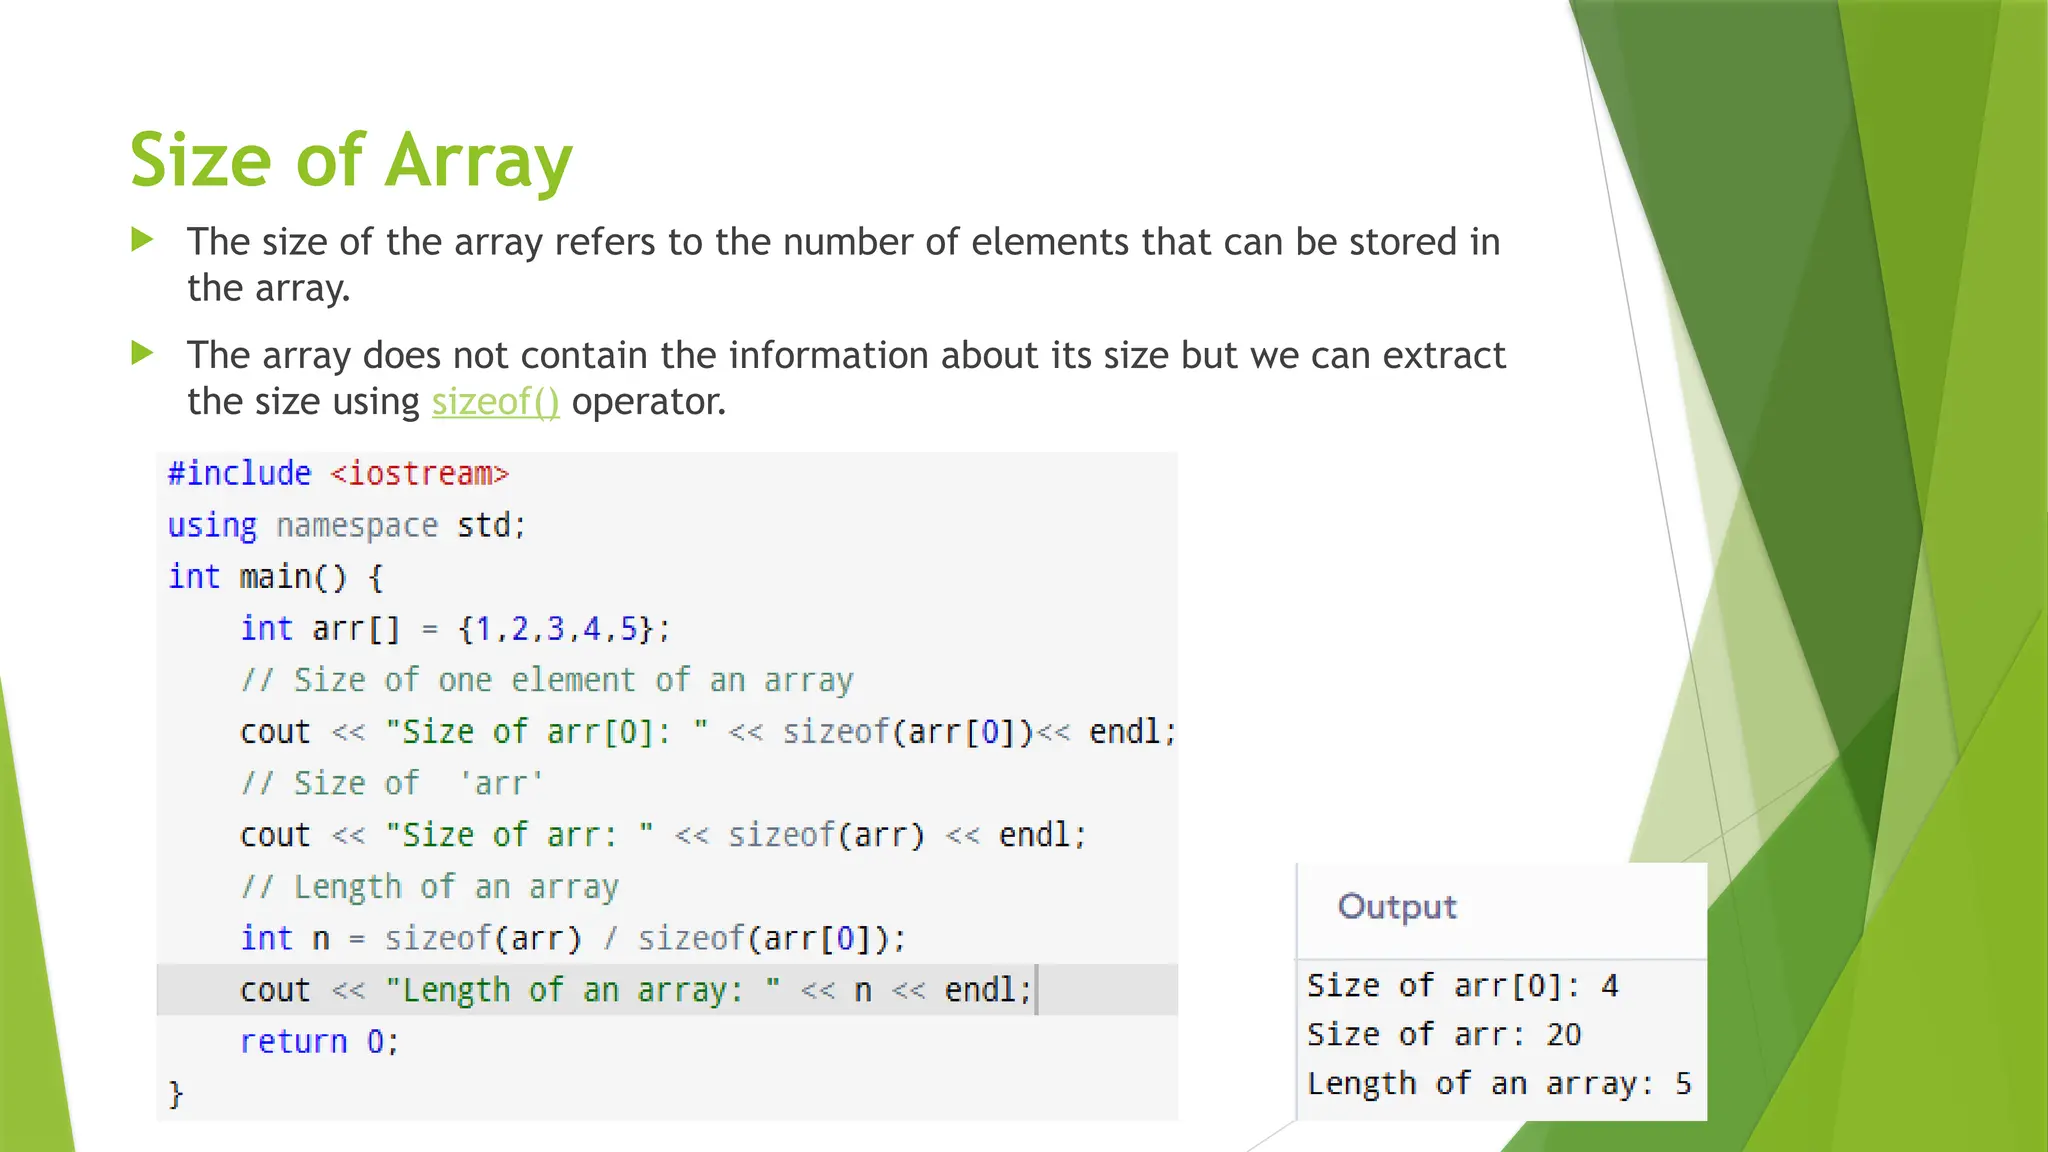Click output line 'Length of an array: 5'

click(1498, 1084)
